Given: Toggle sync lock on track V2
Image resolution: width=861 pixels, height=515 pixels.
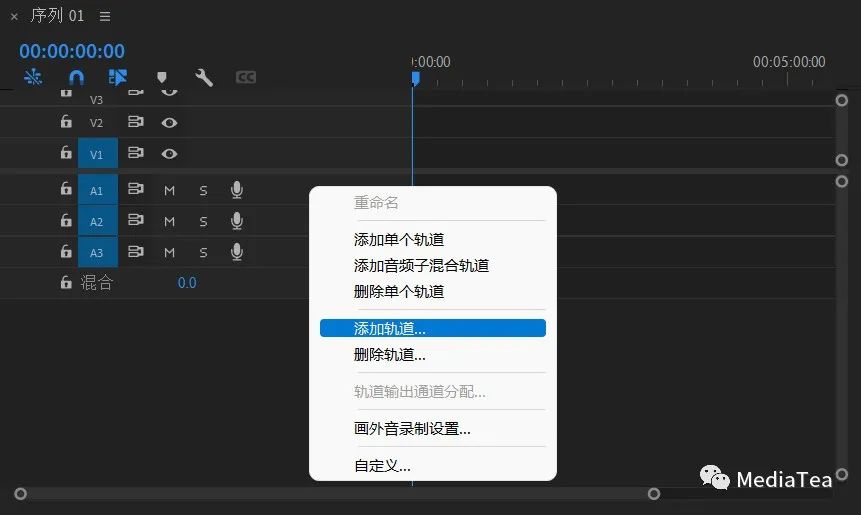Looking at the screenshot, I should point(136,121).
